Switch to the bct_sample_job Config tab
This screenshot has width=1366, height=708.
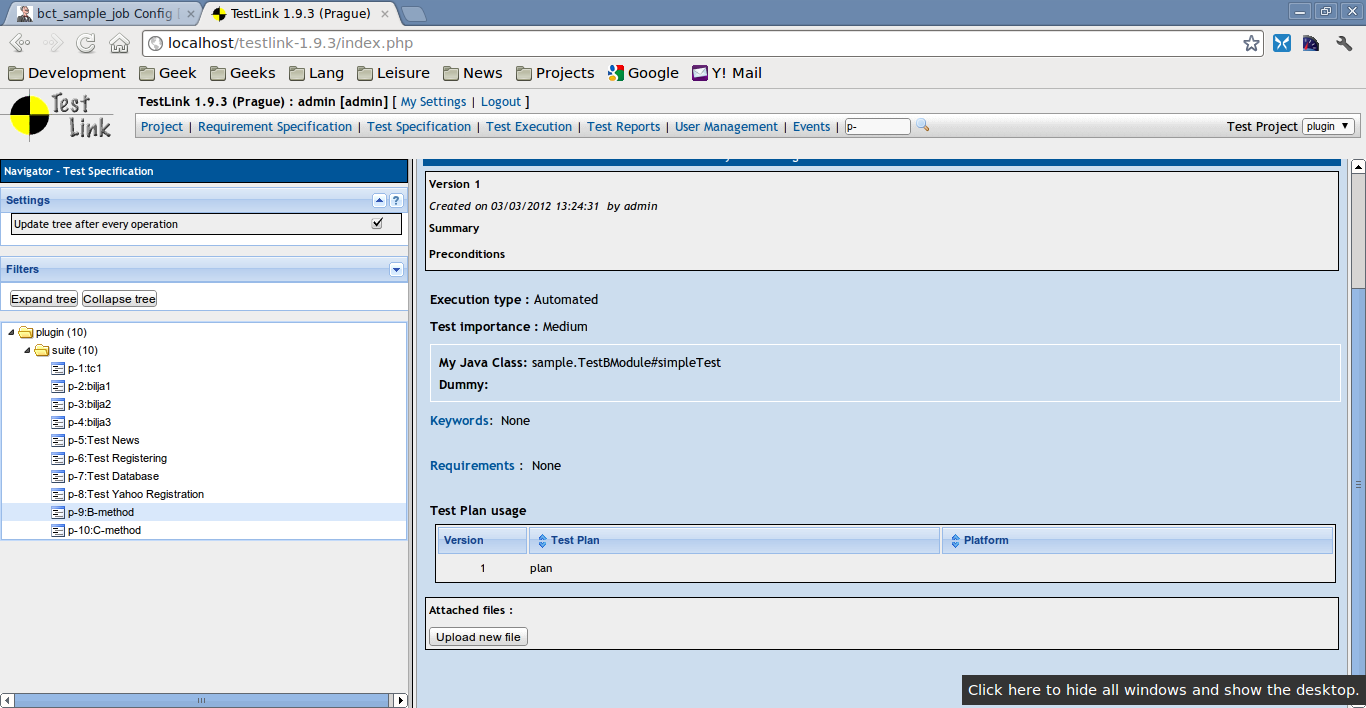[100, 14]
